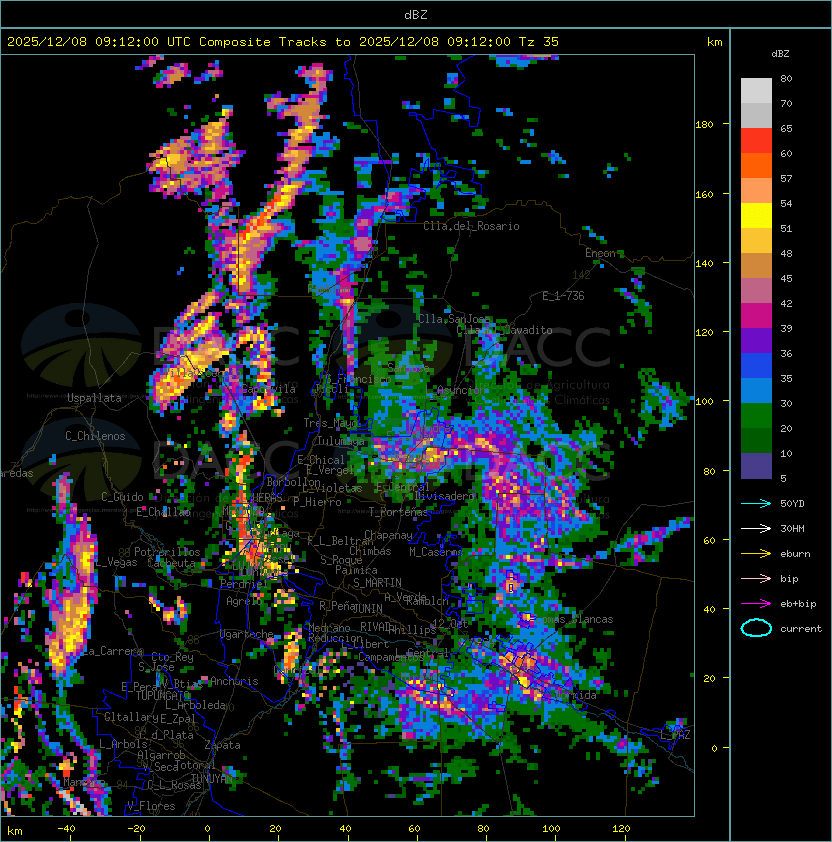Select the slate purple 5-10 dBZ swatch
Viewport: 832px width, 842px height.
(756, 466)
